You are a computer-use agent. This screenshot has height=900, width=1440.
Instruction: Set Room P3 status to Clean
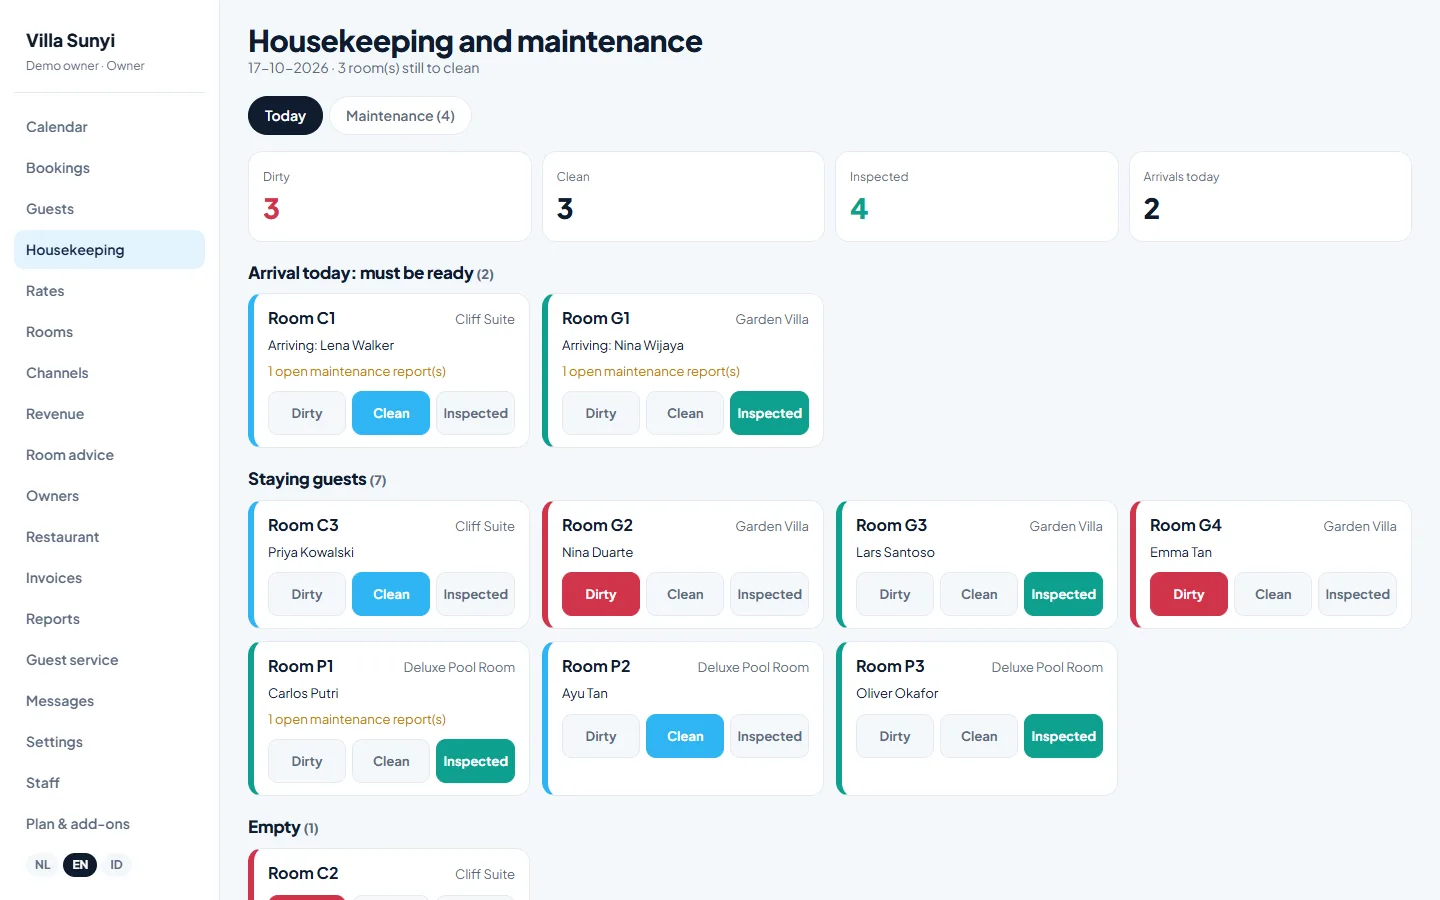(979, 736)
